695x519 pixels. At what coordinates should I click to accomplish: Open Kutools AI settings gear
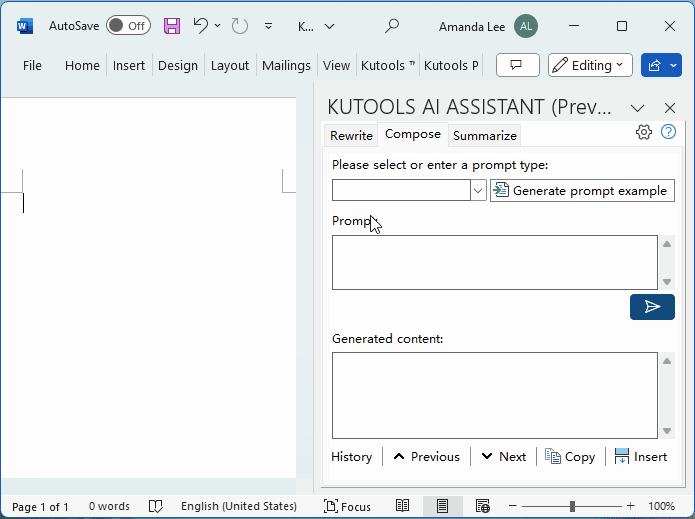click(644, 132)
